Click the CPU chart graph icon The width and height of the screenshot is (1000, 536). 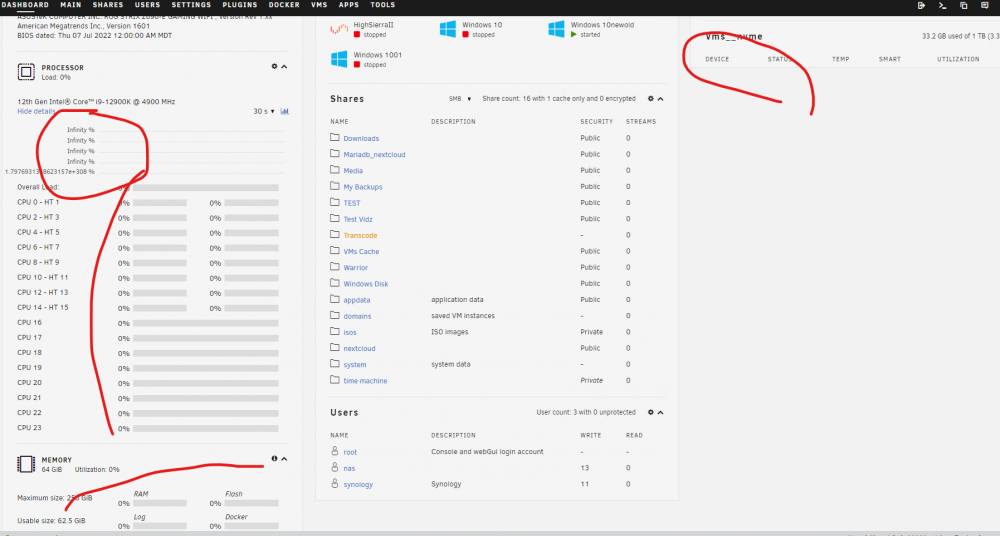click(x=284, y=111)
